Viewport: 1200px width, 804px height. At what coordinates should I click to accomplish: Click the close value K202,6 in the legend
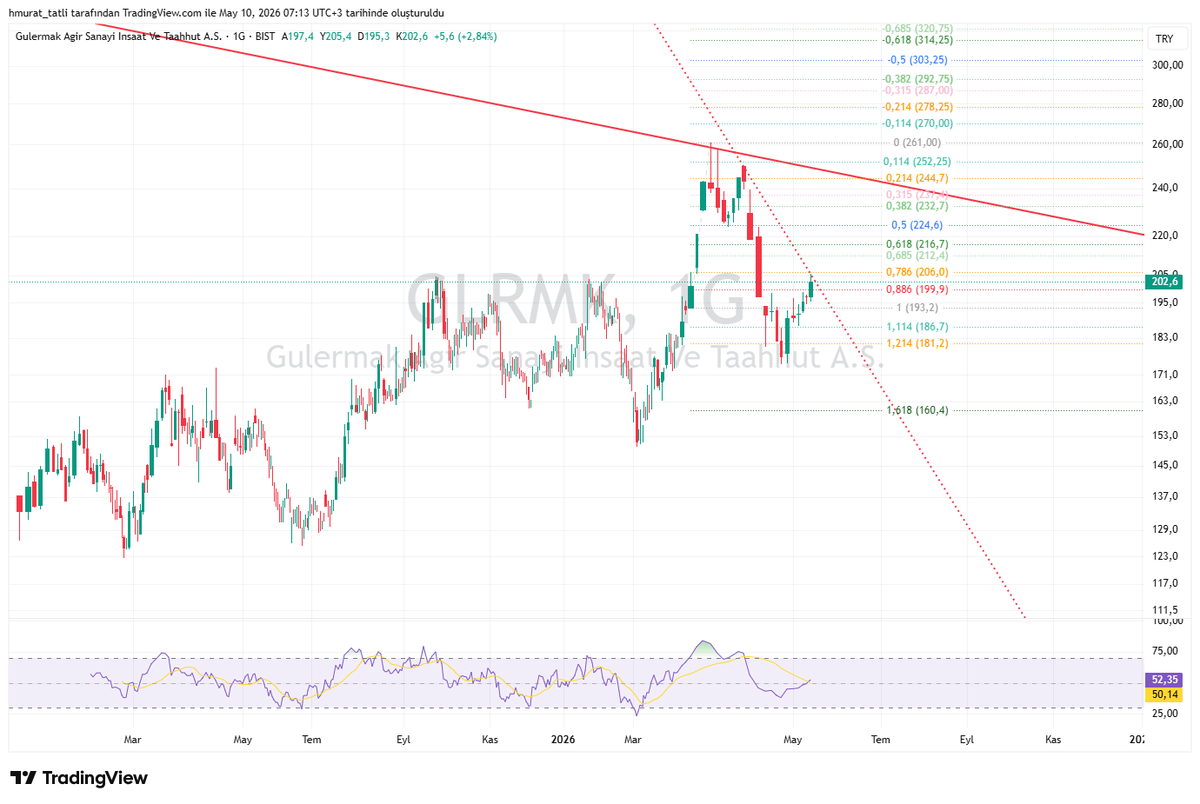pyautogui.click(x=414, y=36)
